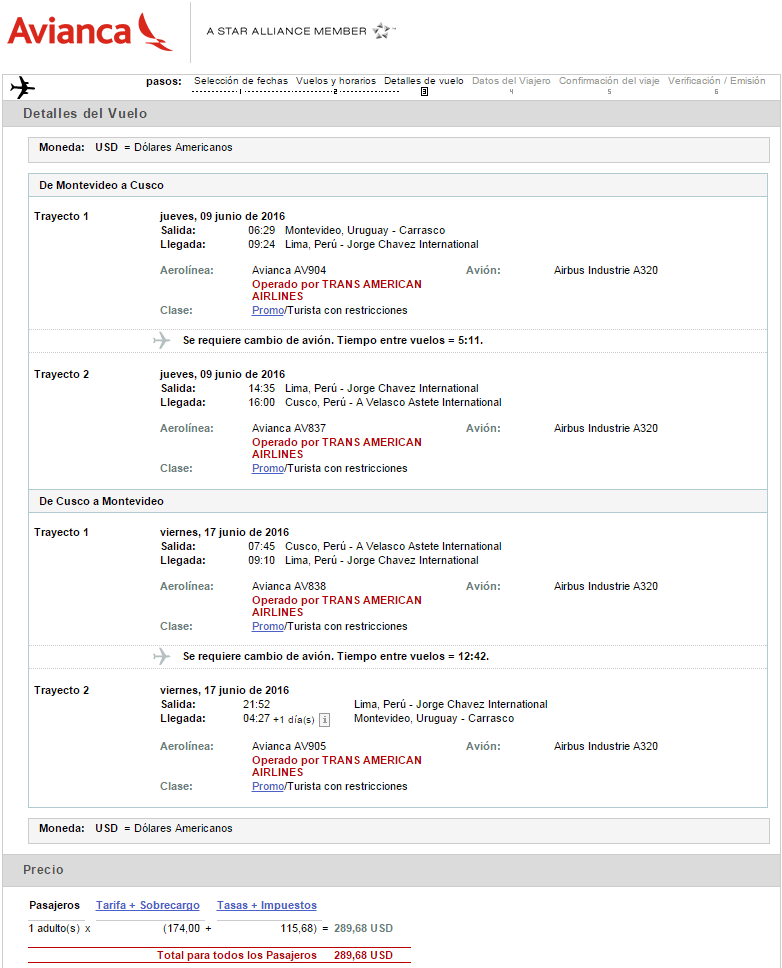This screenshot has height=968, width=782.
Task: Select the Datos del Viajero step
Action: pos(511,81)
